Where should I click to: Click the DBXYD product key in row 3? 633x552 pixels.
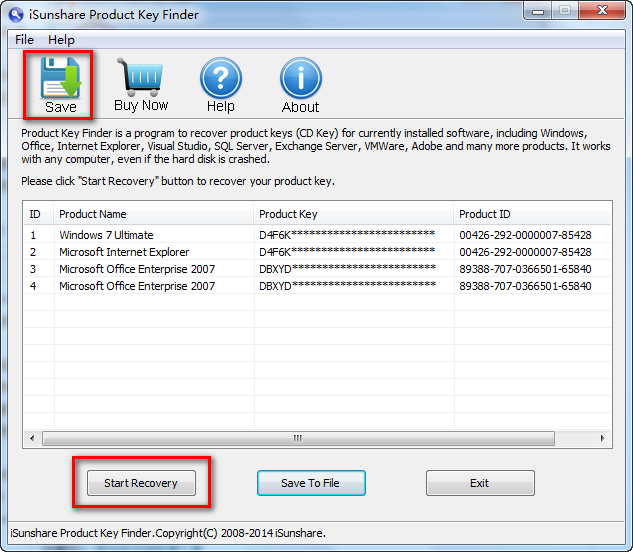pos(347,269)
